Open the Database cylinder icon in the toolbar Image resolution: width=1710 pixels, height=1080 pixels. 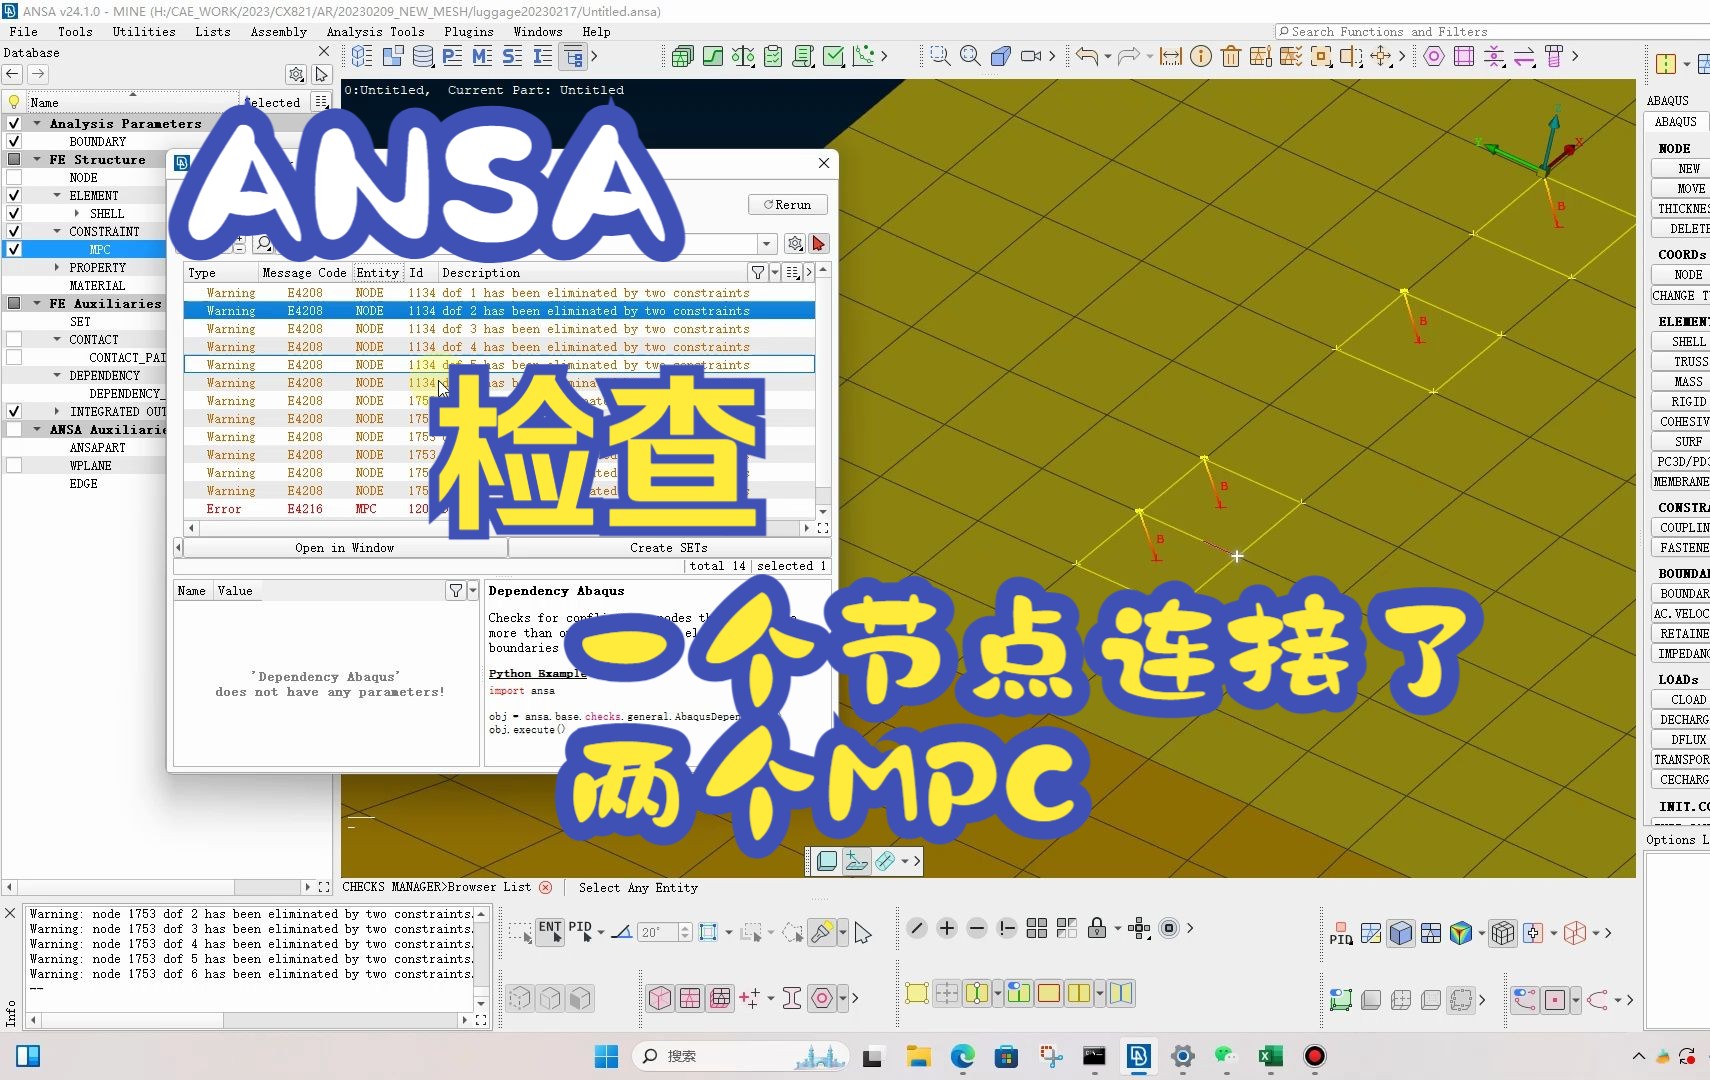point(423,56)
